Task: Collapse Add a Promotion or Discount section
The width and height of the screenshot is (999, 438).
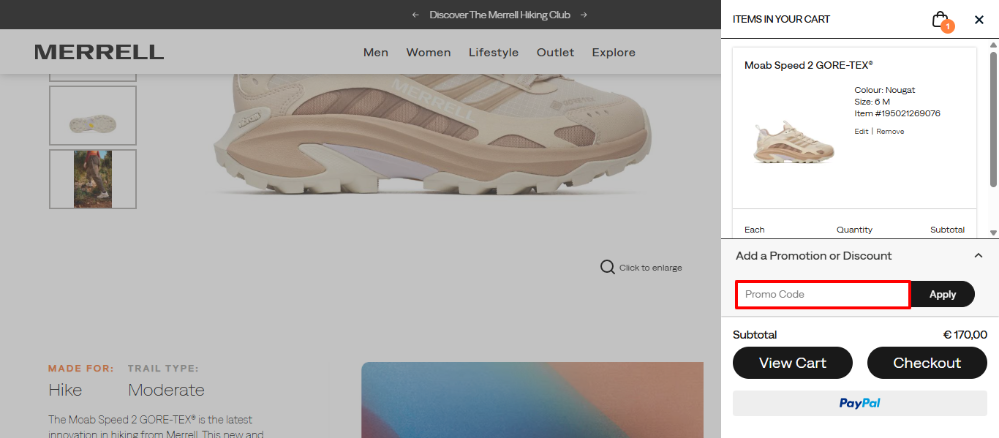Action: [x=979, y=256]
